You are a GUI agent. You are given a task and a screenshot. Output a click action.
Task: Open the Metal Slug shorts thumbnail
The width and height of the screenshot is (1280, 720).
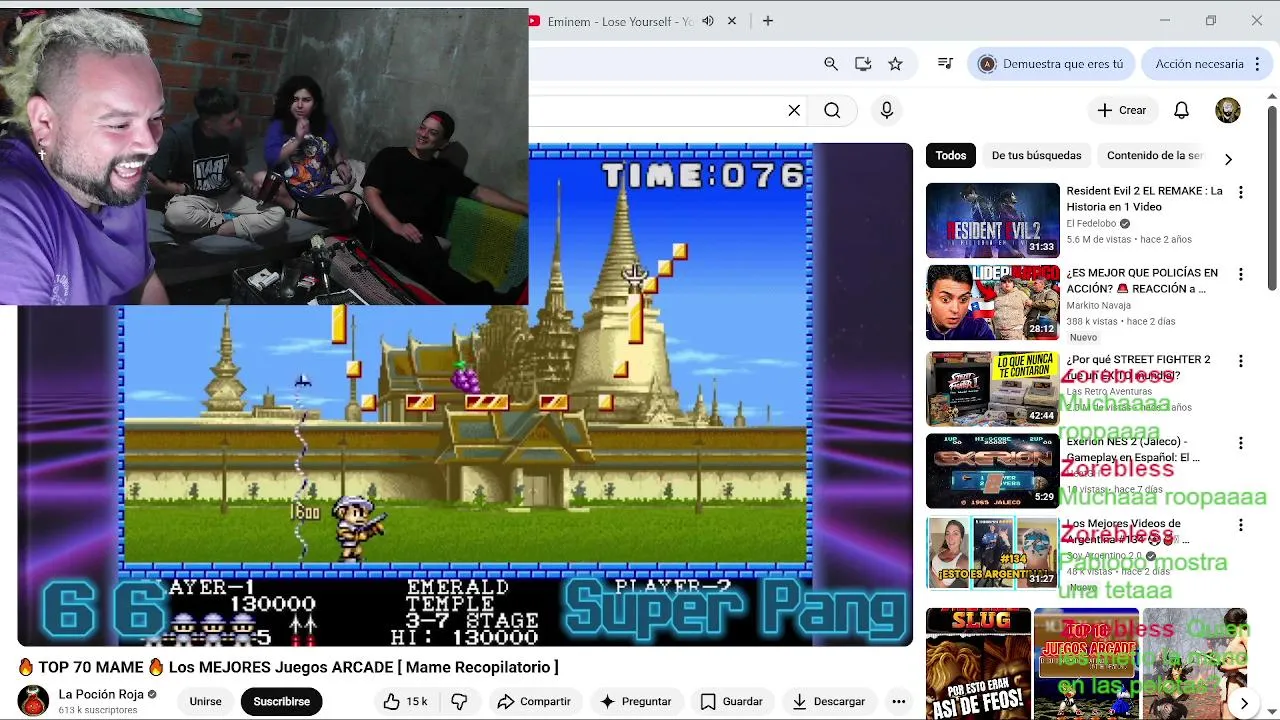978,663
